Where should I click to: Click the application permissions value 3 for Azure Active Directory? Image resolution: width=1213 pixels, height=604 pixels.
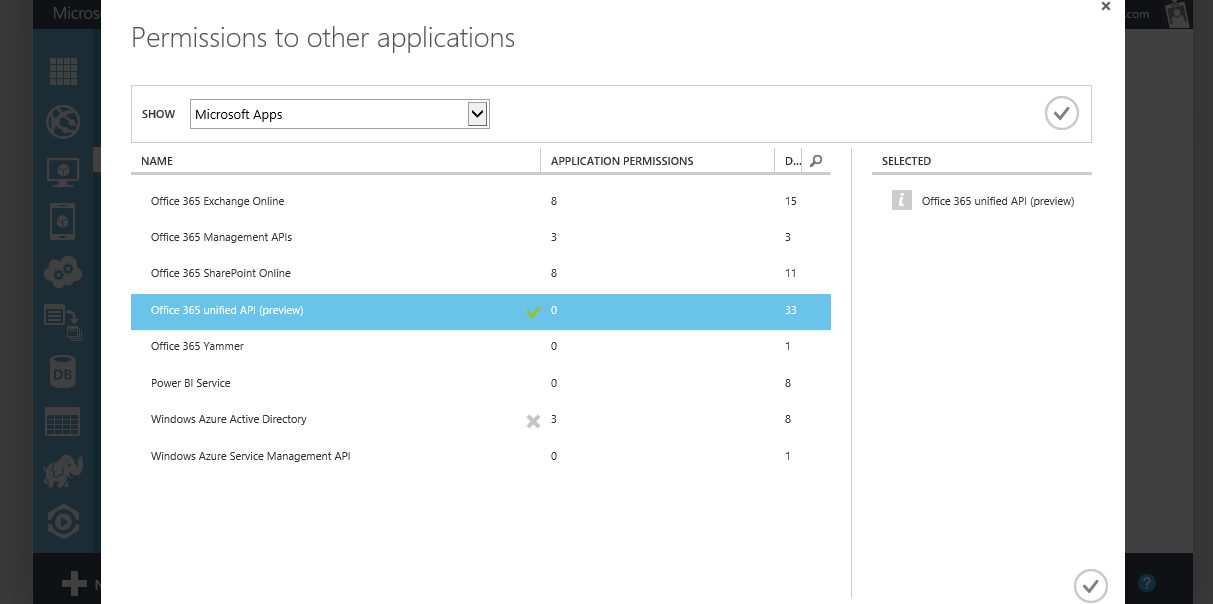click(554, 419)
